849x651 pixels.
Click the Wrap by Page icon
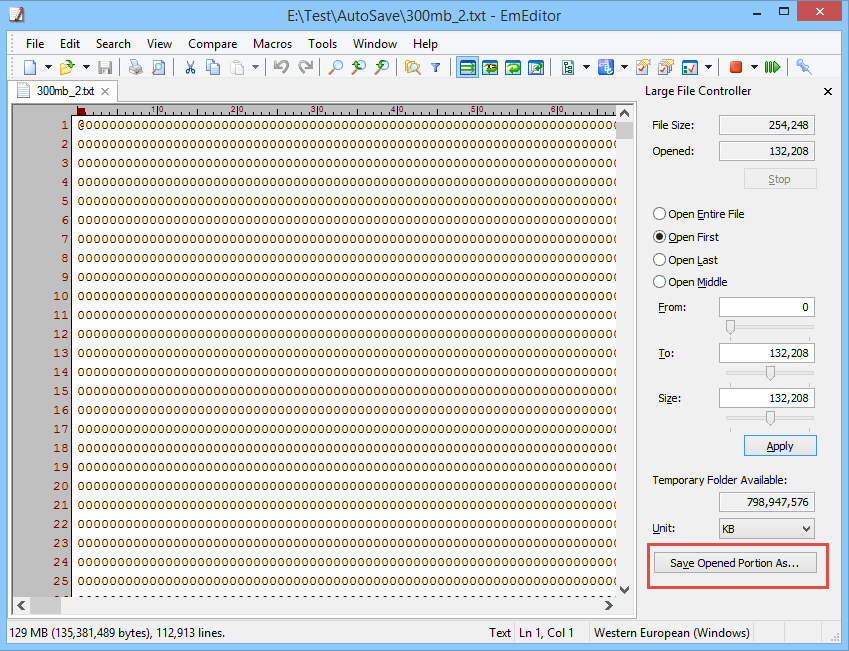point(536,67)
